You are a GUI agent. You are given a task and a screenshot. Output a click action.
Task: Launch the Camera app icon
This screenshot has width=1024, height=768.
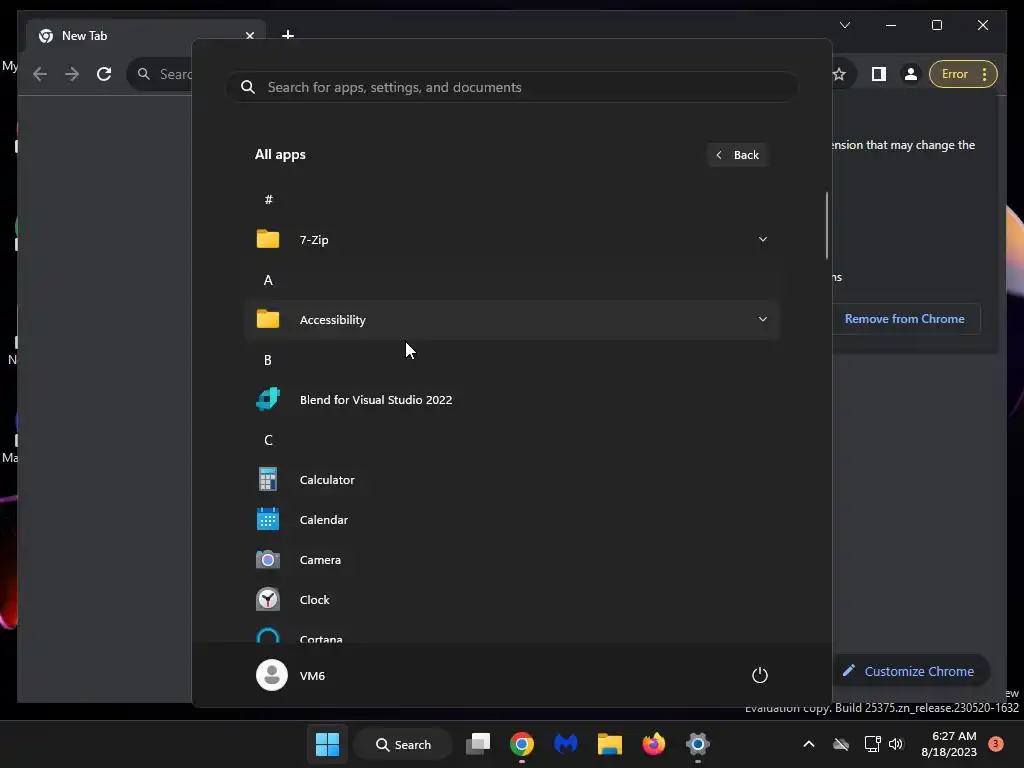(268, 560)
